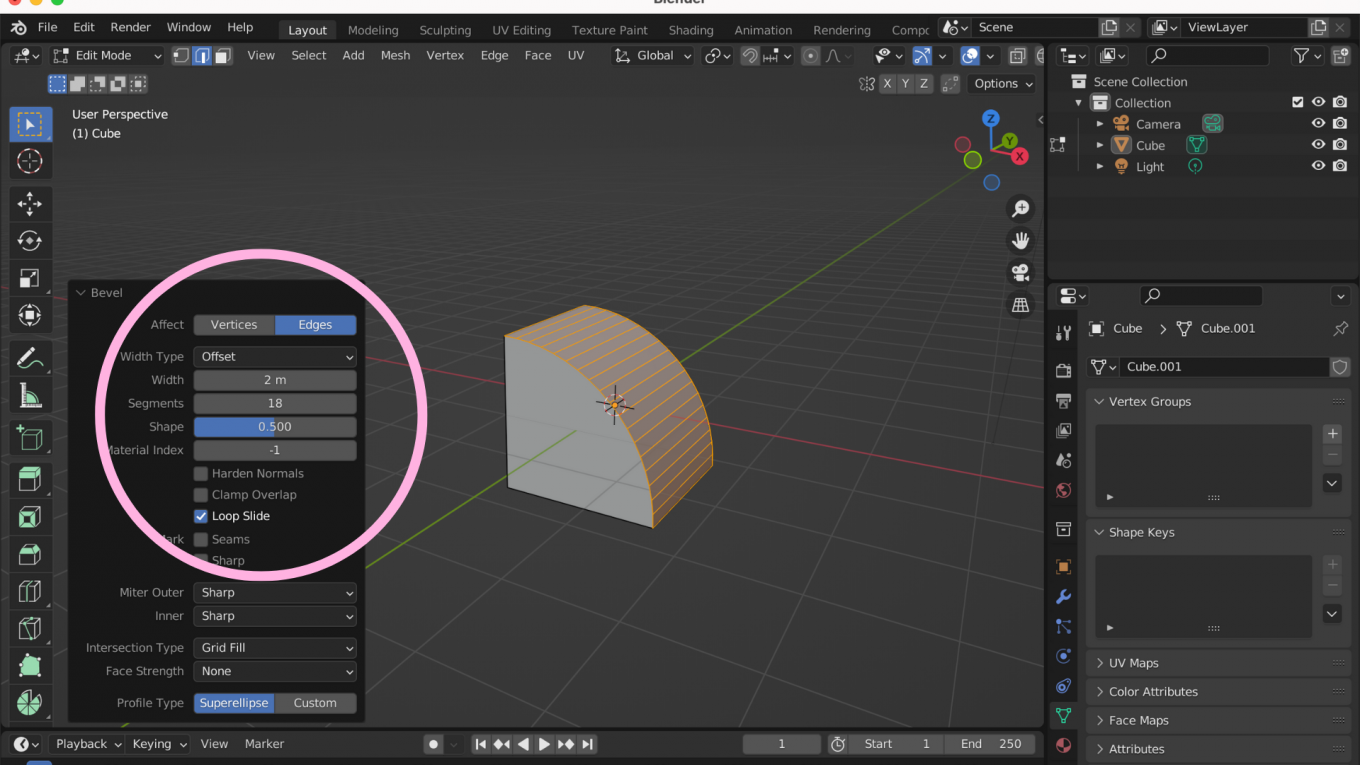Activate the Annotate tool
The image size is (1360, 765).
pyautogui.click(x=30, y=357)
